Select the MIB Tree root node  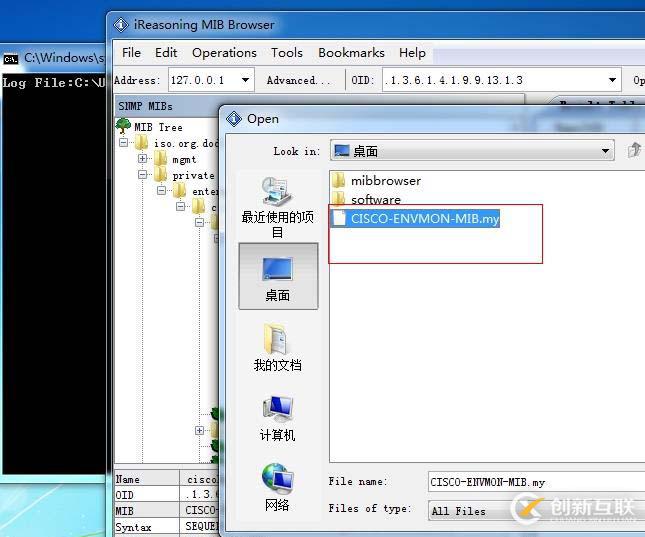(x=158, y=127)
